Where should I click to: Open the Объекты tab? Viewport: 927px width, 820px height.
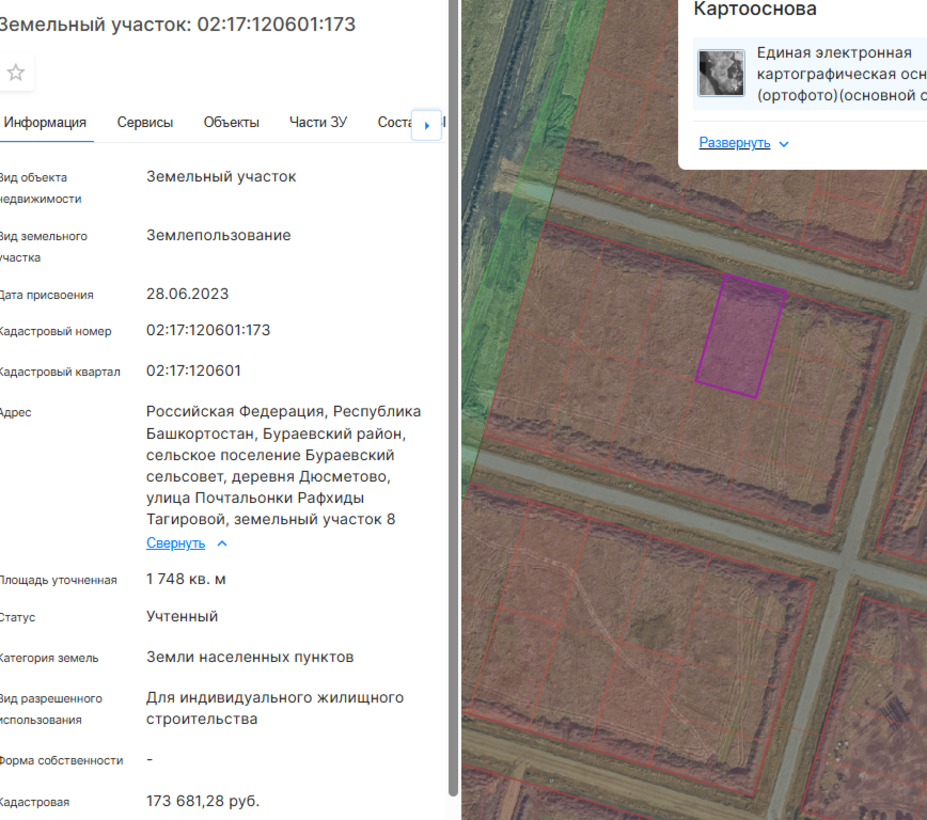point(231,123)
